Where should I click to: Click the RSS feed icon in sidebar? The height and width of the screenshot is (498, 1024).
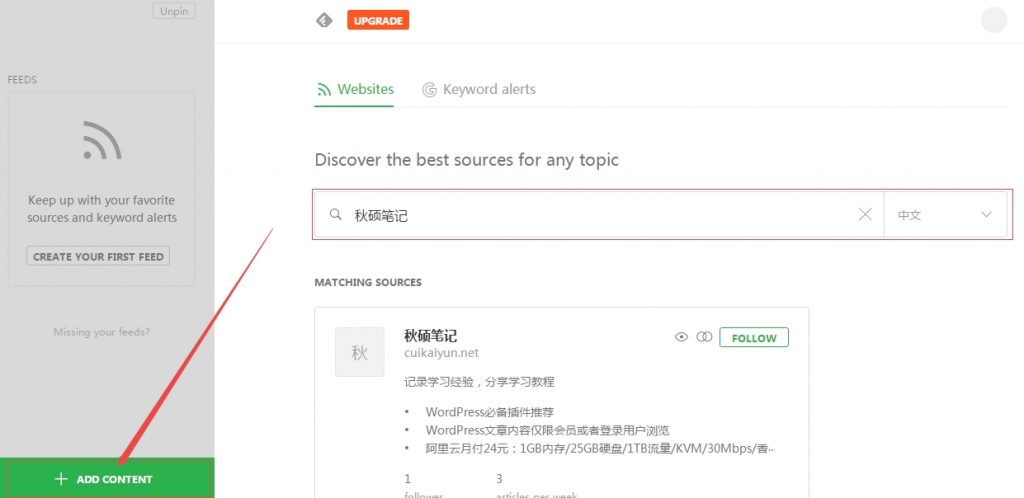point(102,140)
